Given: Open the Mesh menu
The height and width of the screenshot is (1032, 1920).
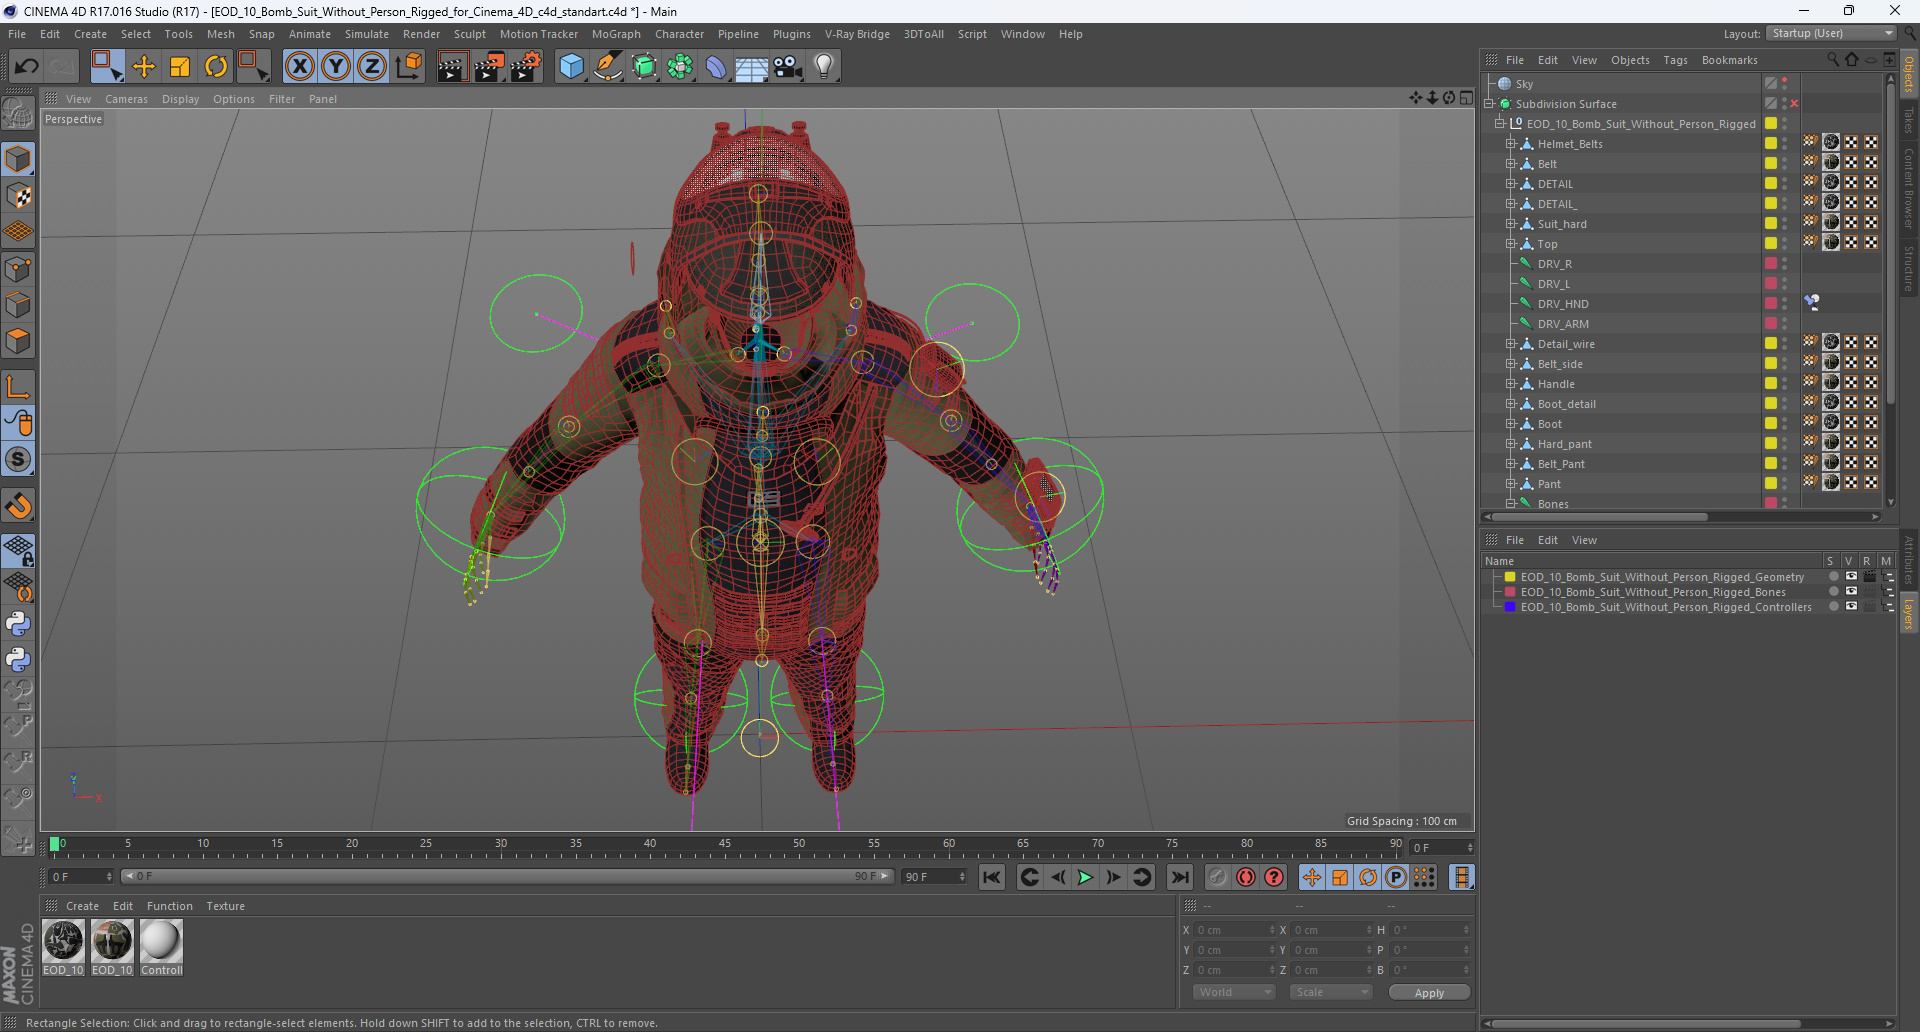Looking at the screenshot, I should [x=220, y=34].
